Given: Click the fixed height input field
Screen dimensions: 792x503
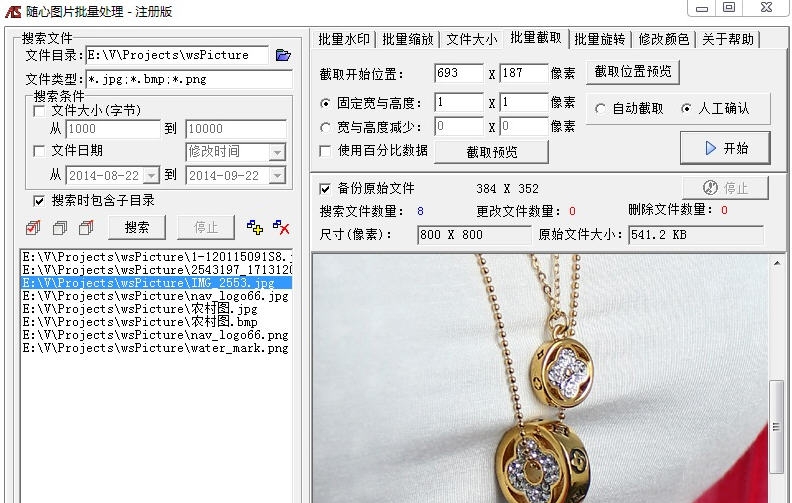Looking at the screenshot, I should pos(524,103).
